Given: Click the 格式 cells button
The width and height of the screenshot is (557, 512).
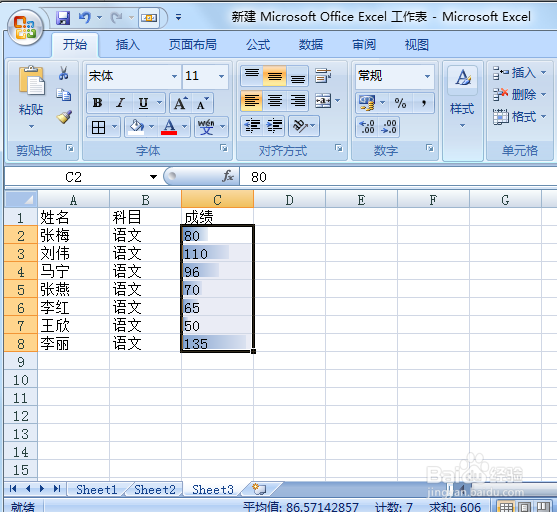Looking at the screenshot, I should click(x=520, y=117).
